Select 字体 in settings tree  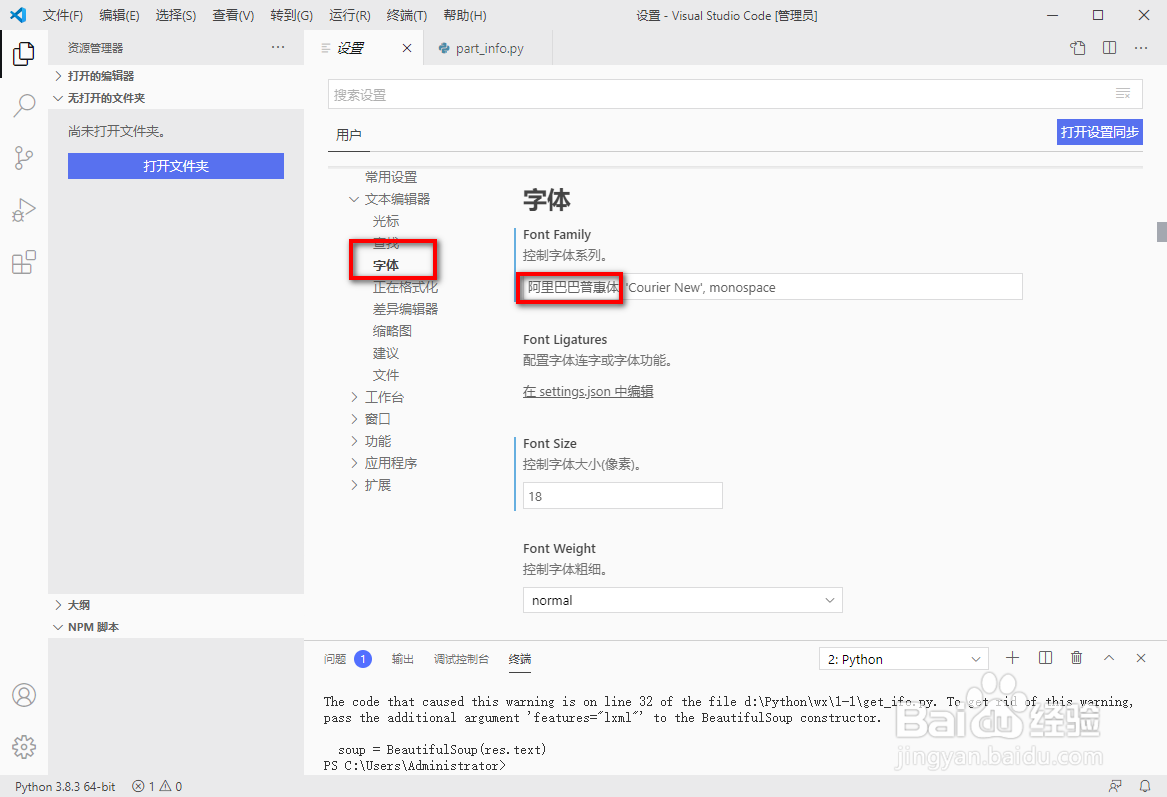[x=386, y=266]
